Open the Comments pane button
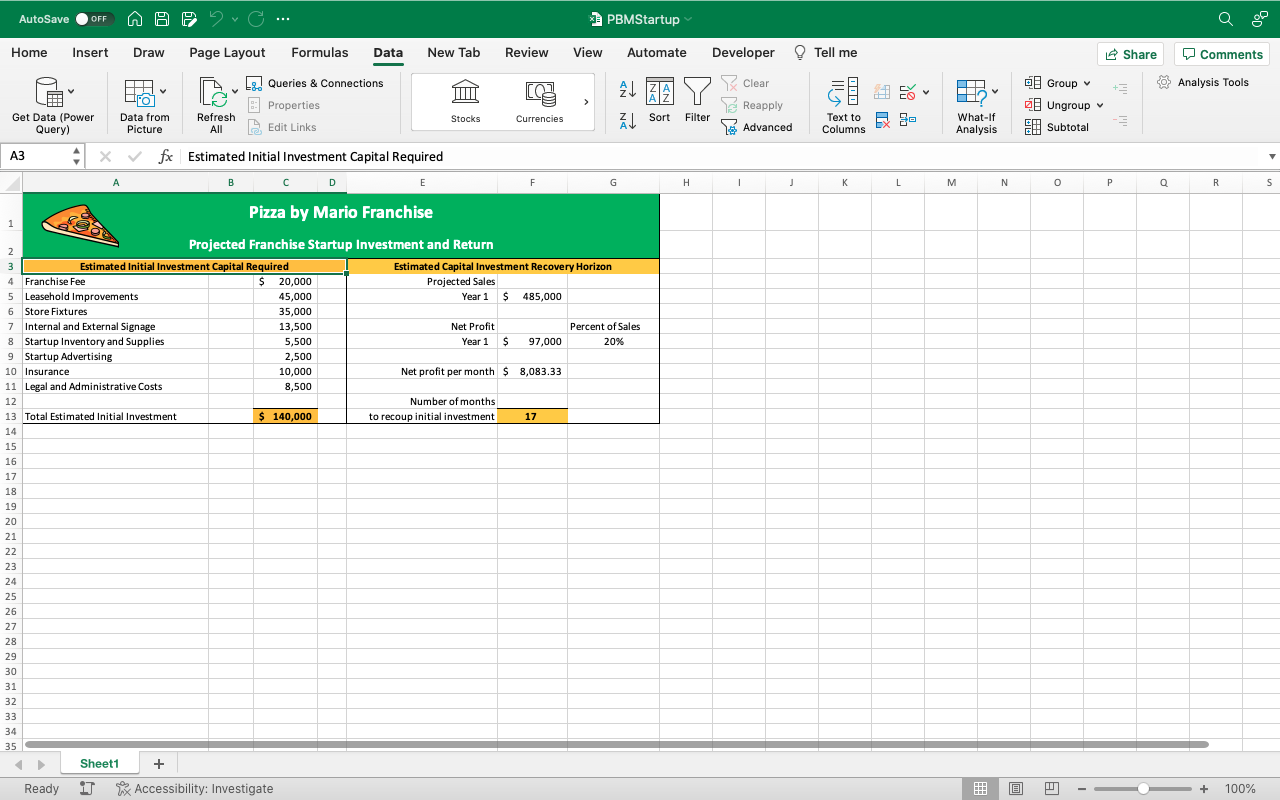Screen dimensions: 1280x800 pyautogui.click(x=1221, y=54)
